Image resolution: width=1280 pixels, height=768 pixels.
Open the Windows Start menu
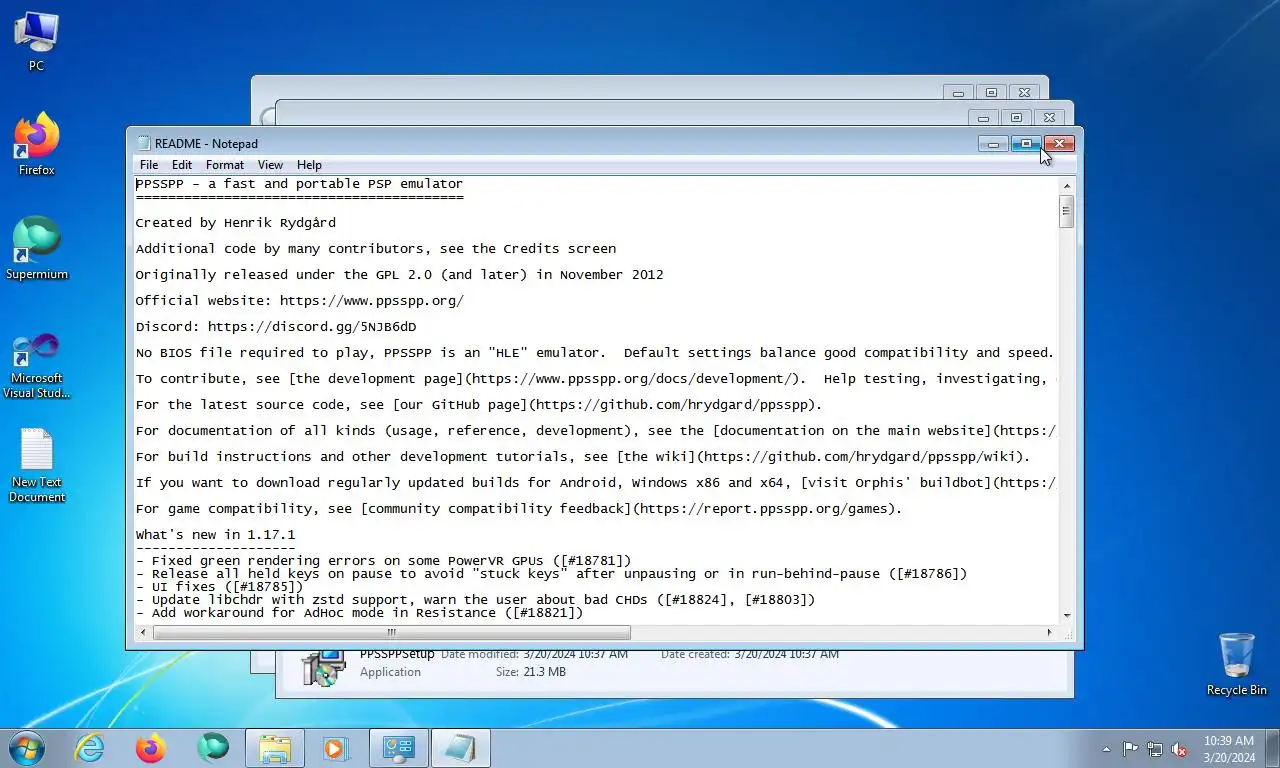(26, 747)
